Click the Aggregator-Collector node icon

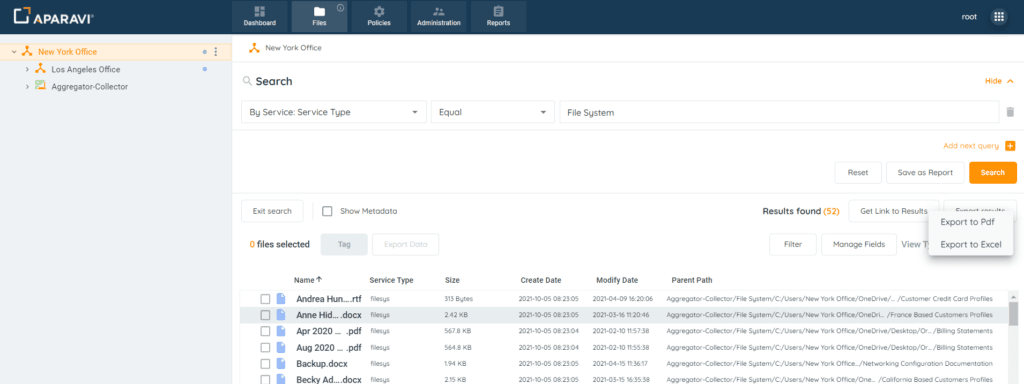pos(40,86)
